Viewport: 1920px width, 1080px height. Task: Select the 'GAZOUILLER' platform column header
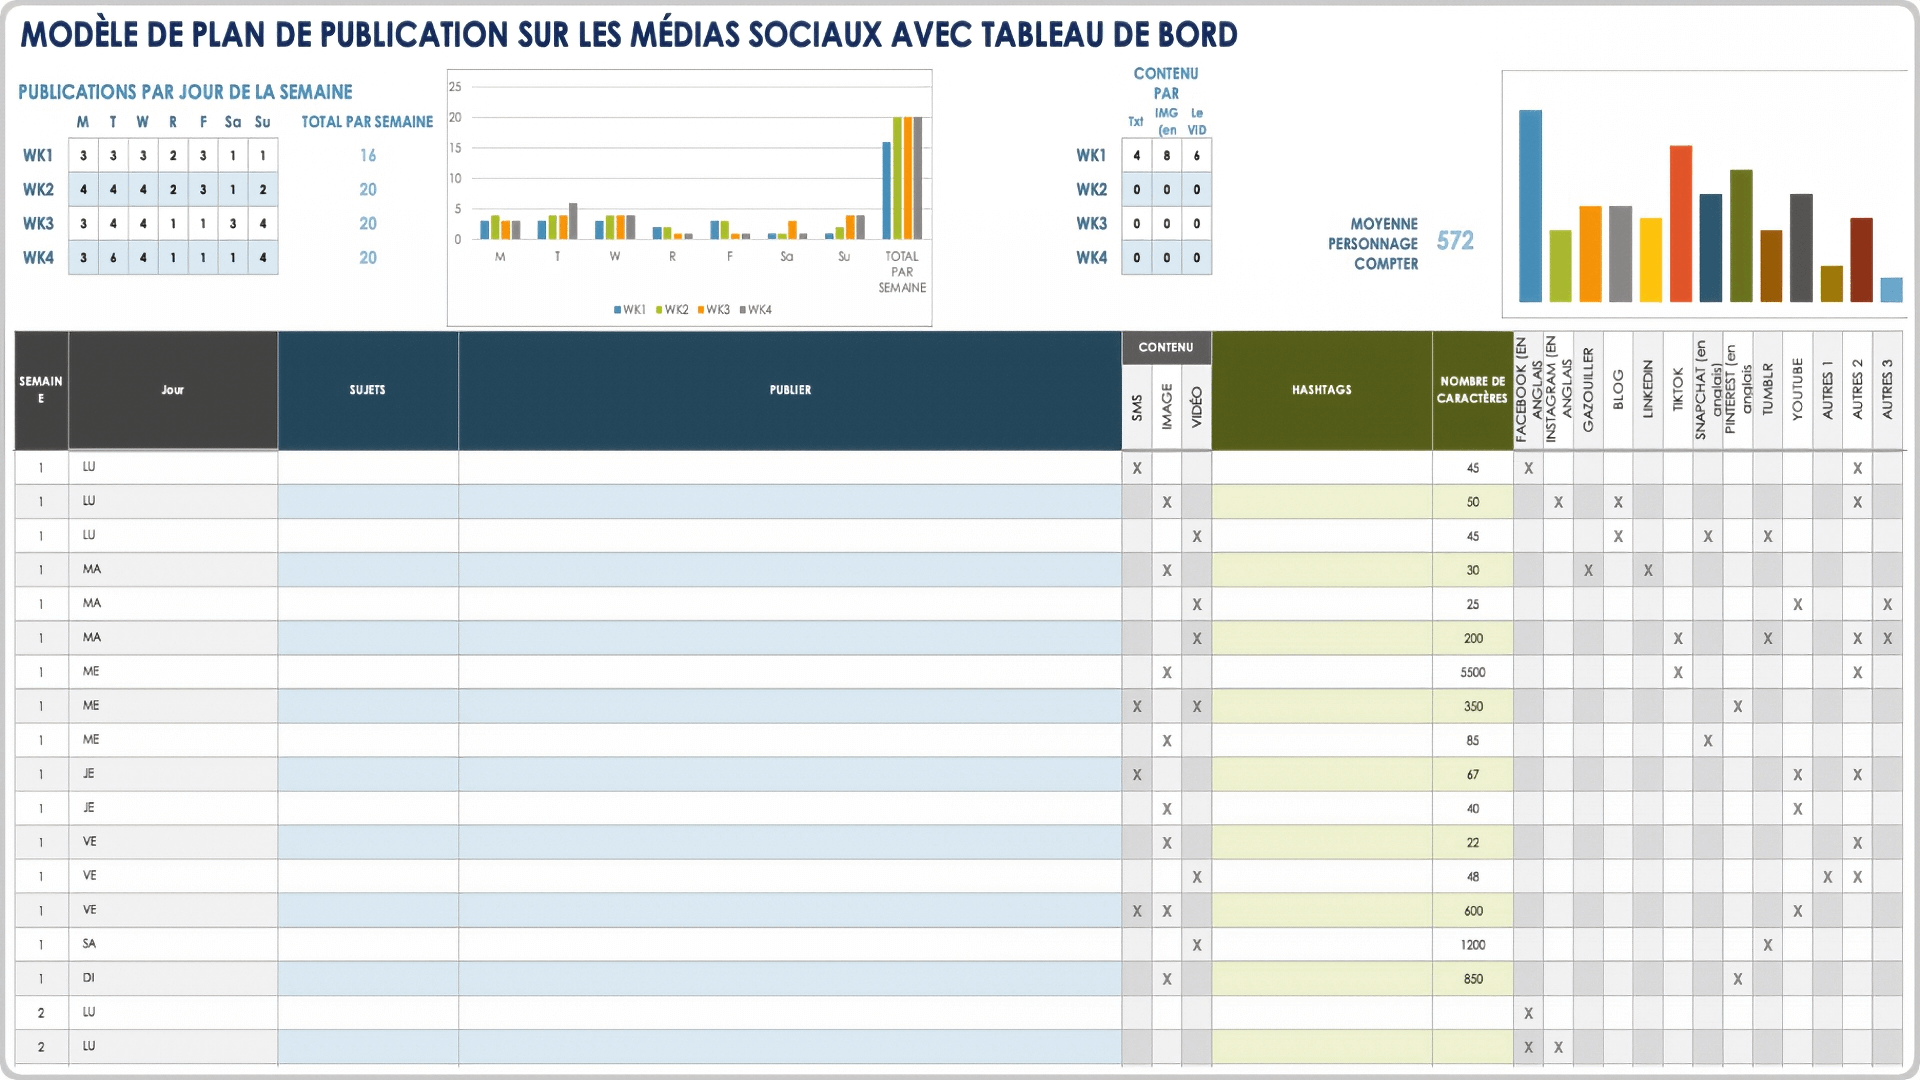[1588, 390]
